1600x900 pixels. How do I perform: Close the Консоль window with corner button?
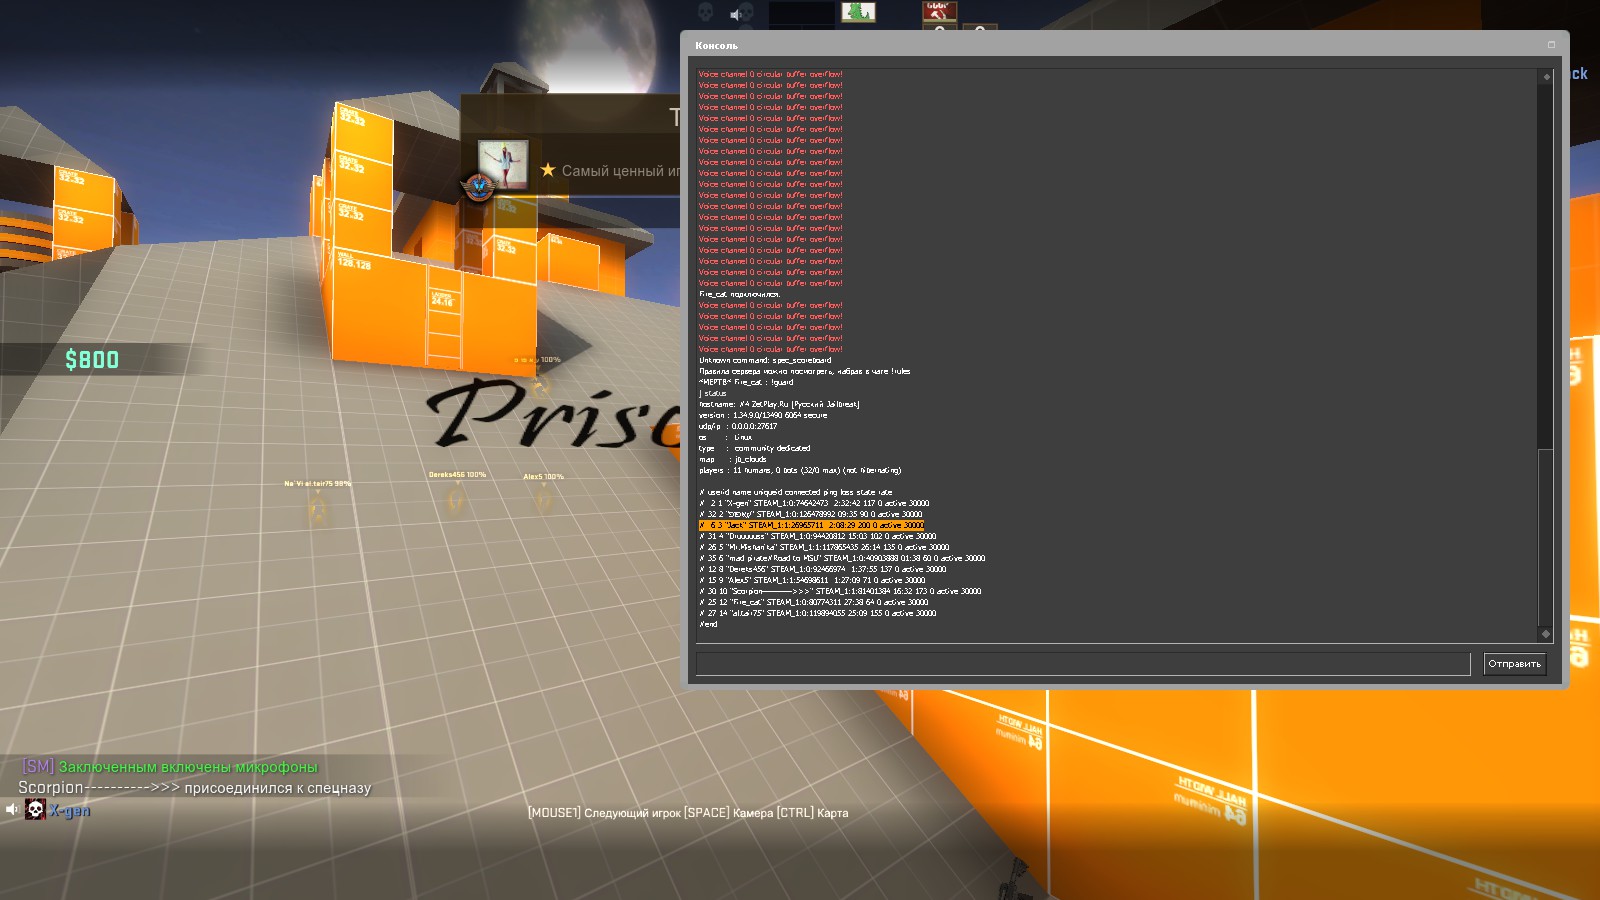pyautogui.click(x=1551, y=45)
